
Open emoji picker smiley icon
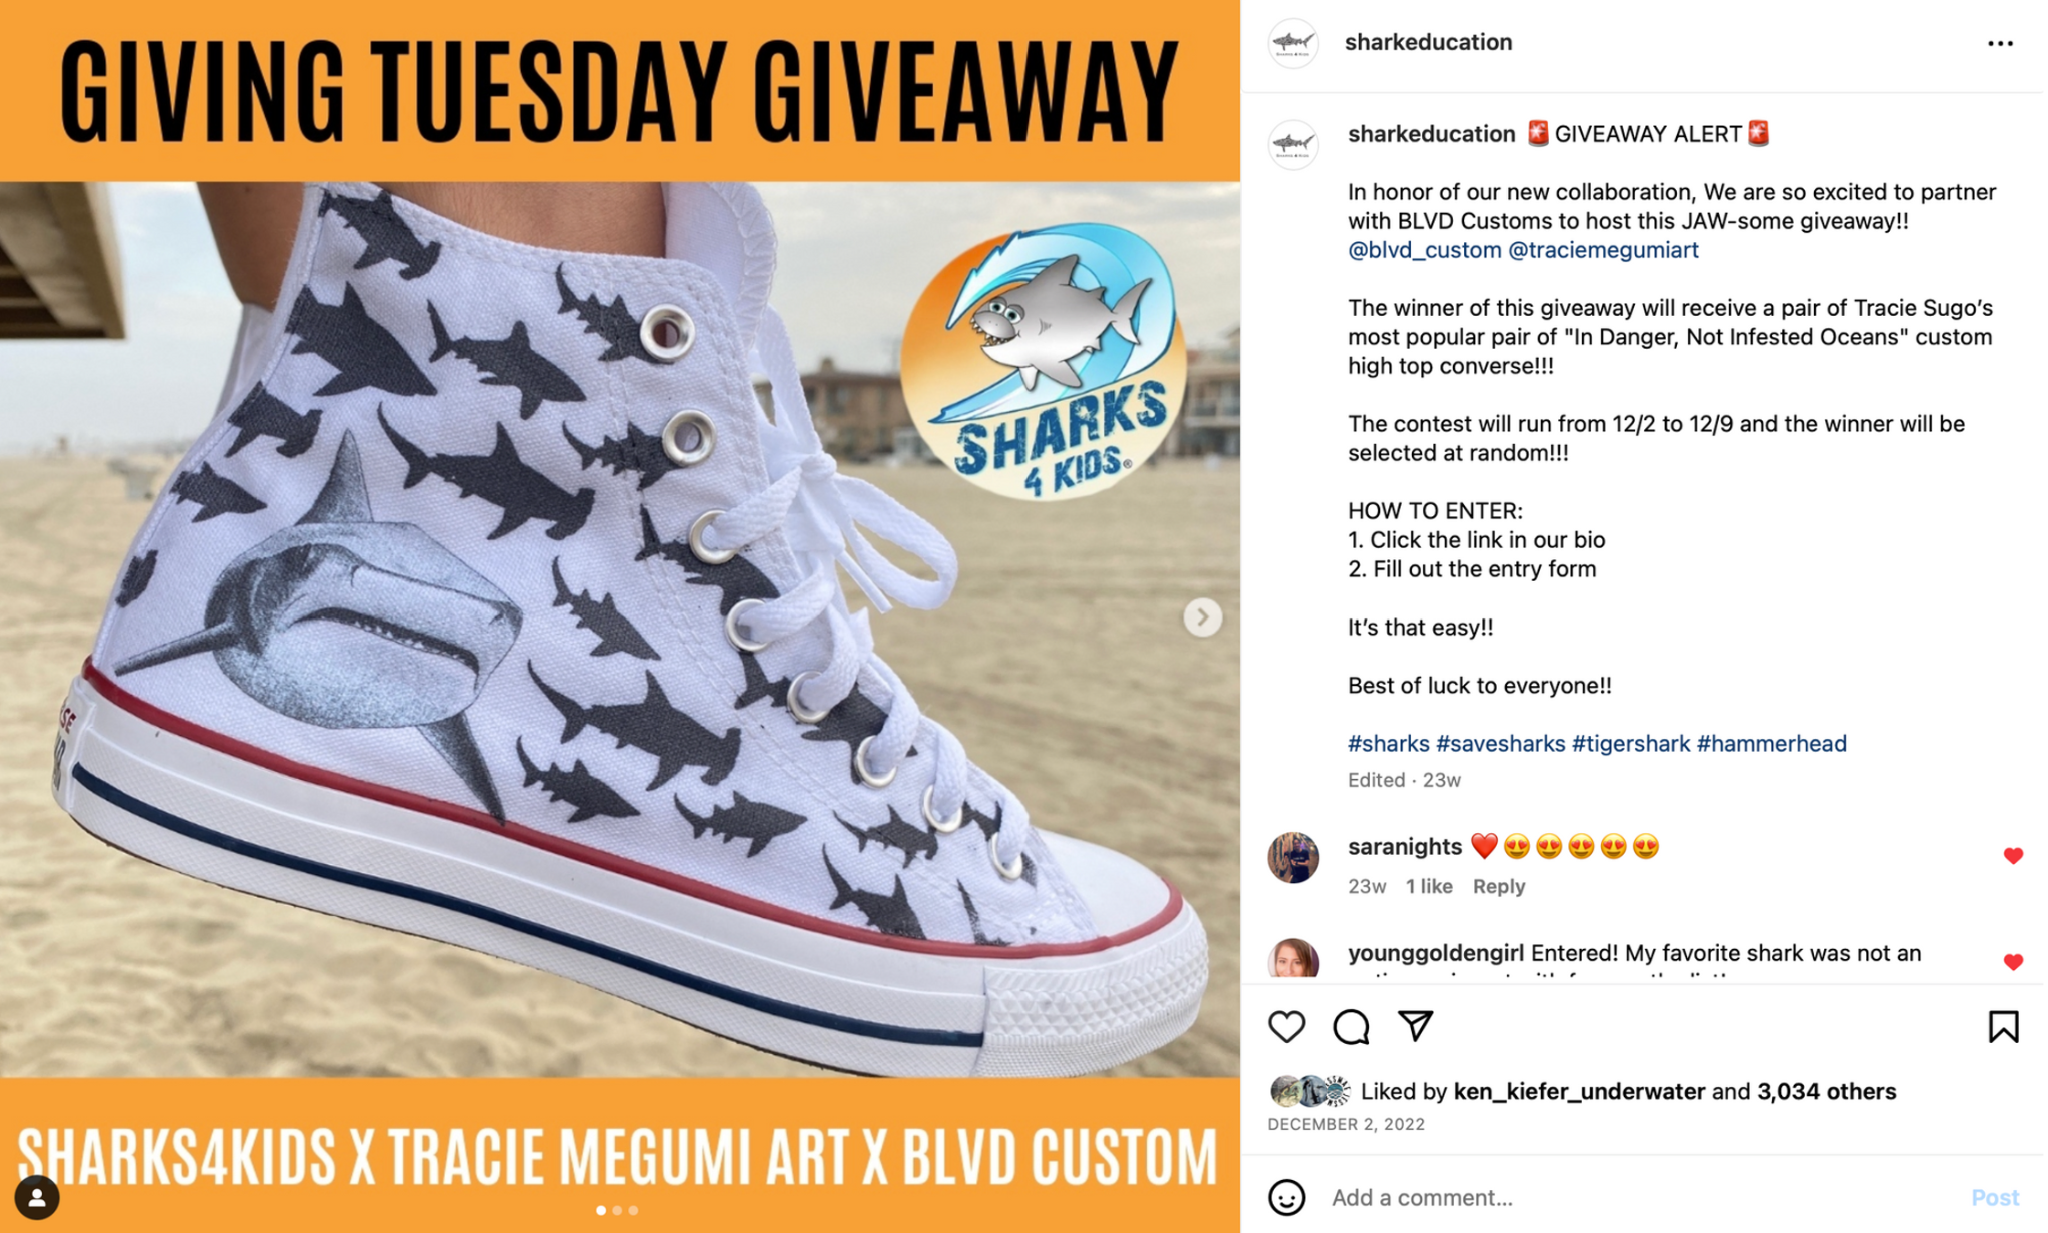click(x=1286, y=1197)
